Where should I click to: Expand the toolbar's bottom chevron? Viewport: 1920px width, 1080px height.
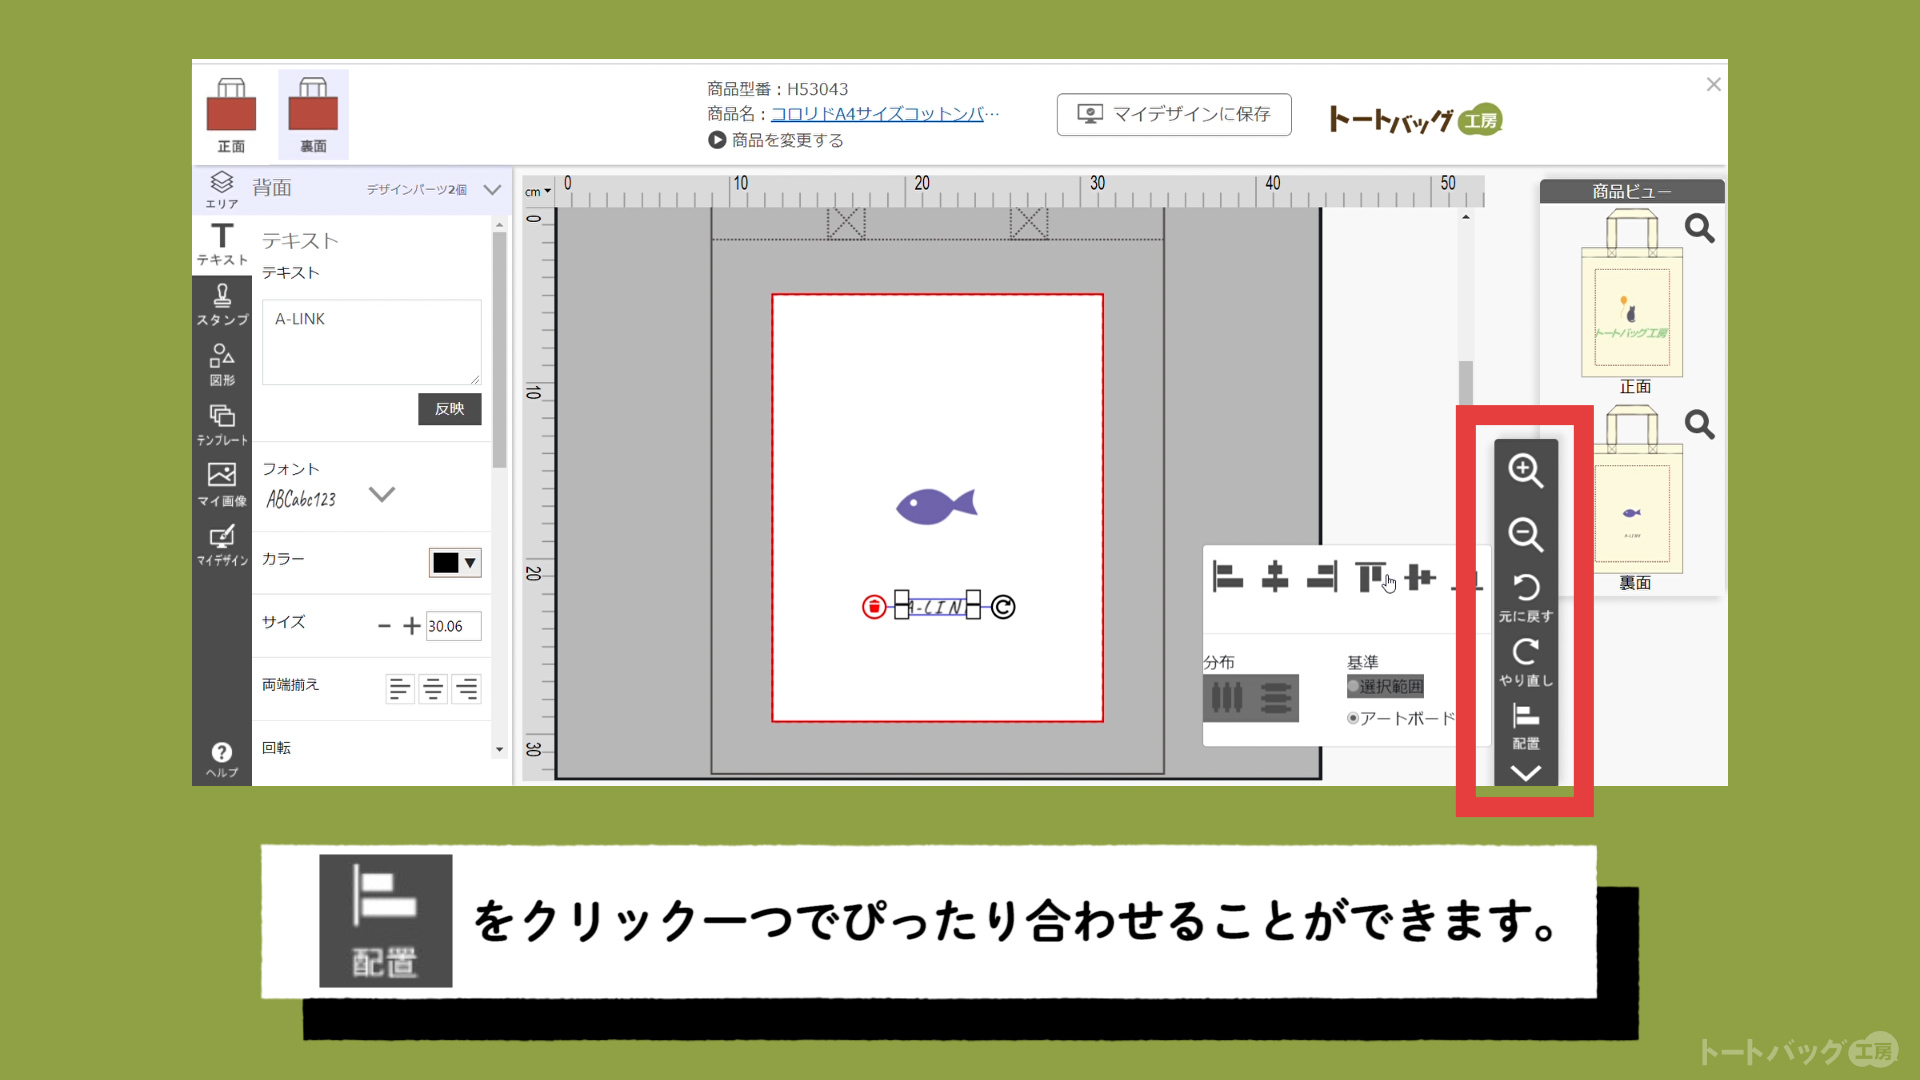[1525, 773]
